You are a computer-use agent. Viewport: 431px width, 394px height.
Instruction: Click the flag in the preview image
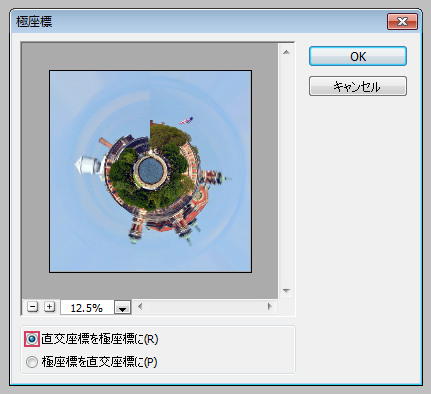[x=187, y=120]
